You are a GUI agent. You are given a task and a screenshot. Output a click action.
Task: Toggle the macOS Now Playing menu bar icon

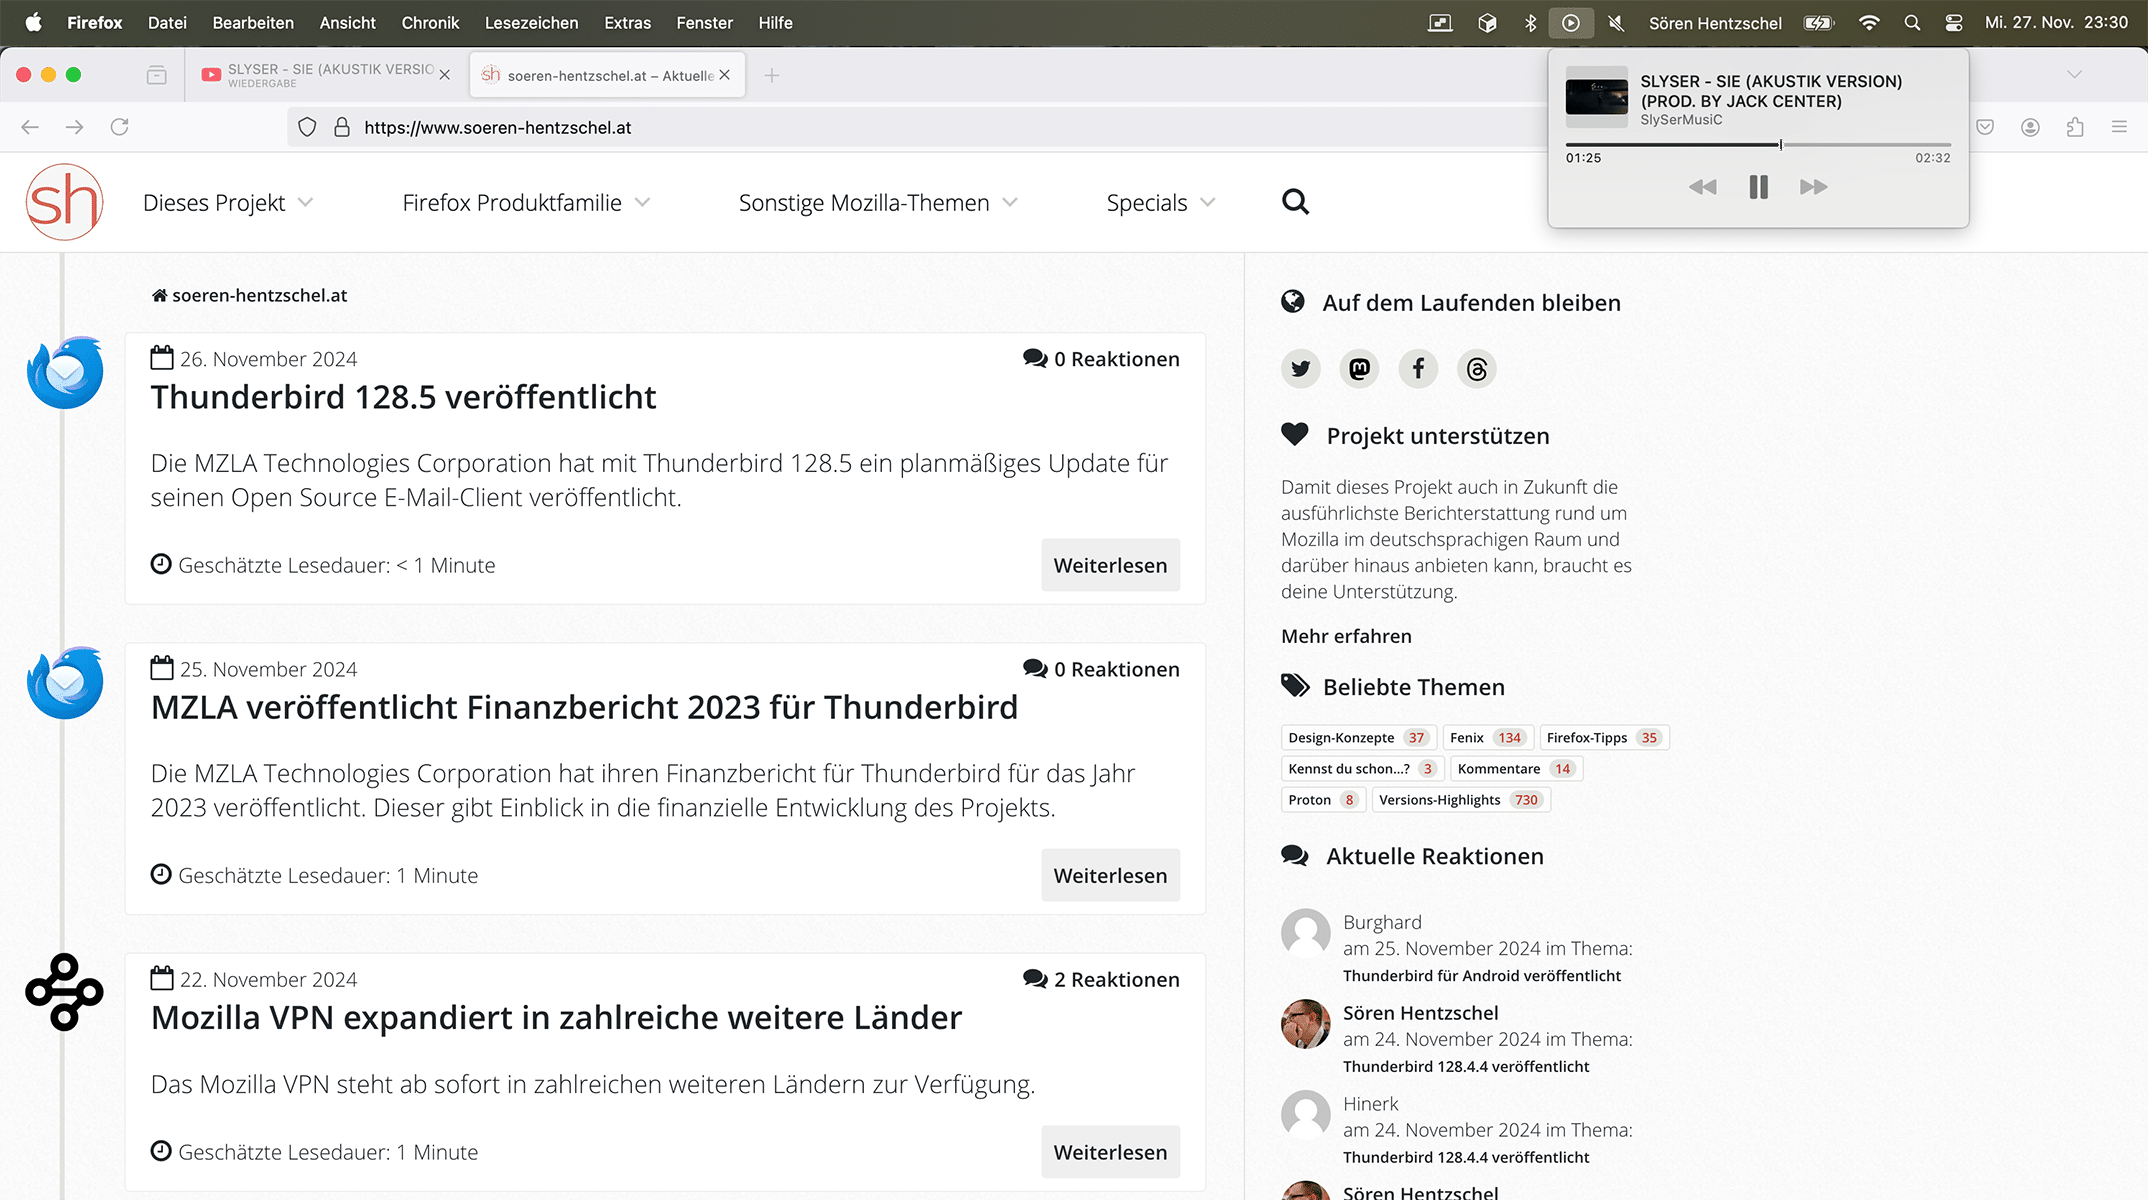(x=1571, y=22)
